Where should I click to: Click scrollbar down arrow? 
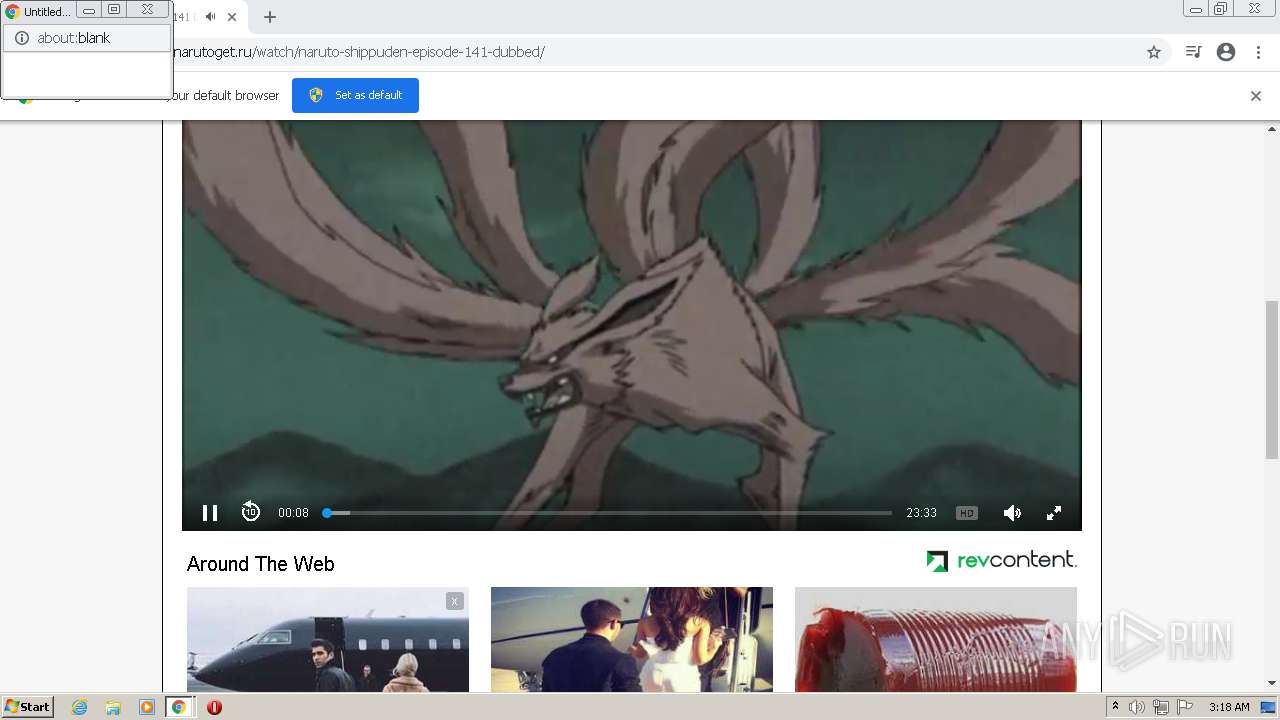coord(1272,684)
